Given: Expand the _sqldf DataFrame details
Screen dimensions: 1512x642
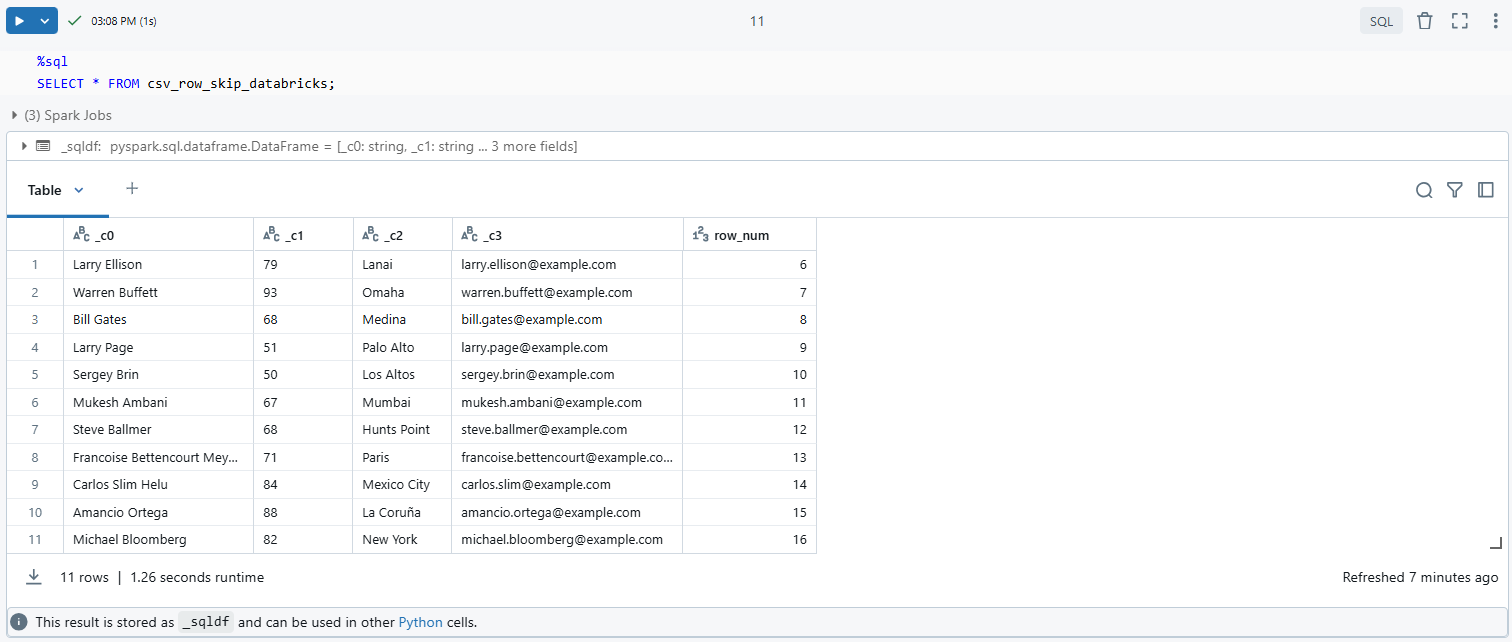Looking at the screenshot, I should click(x=24, y=146).
